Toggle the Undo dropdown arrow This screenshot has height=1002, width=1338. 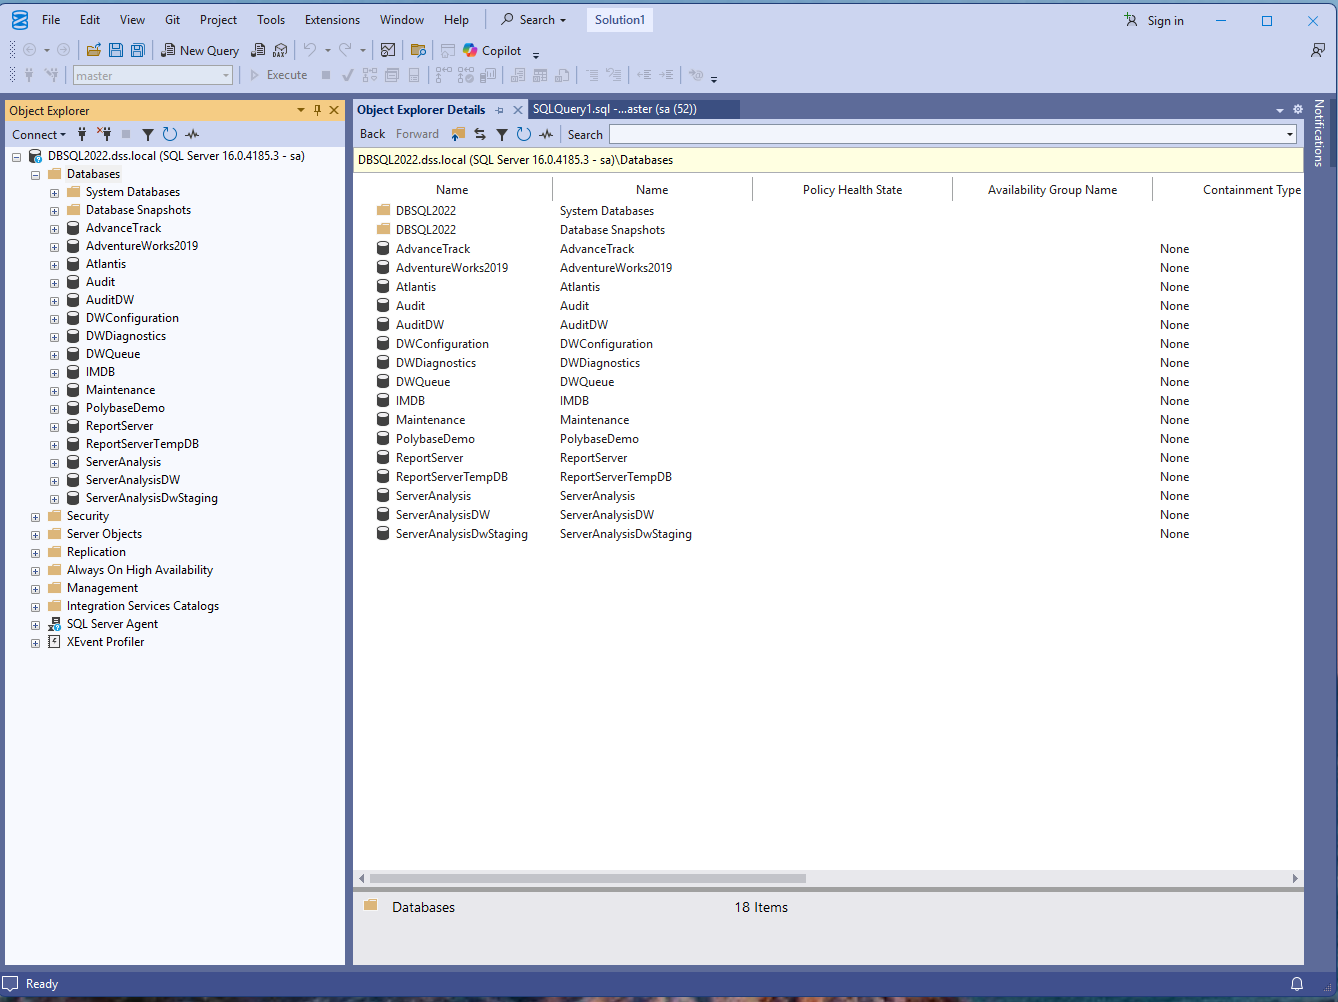(x=327, y=50)
